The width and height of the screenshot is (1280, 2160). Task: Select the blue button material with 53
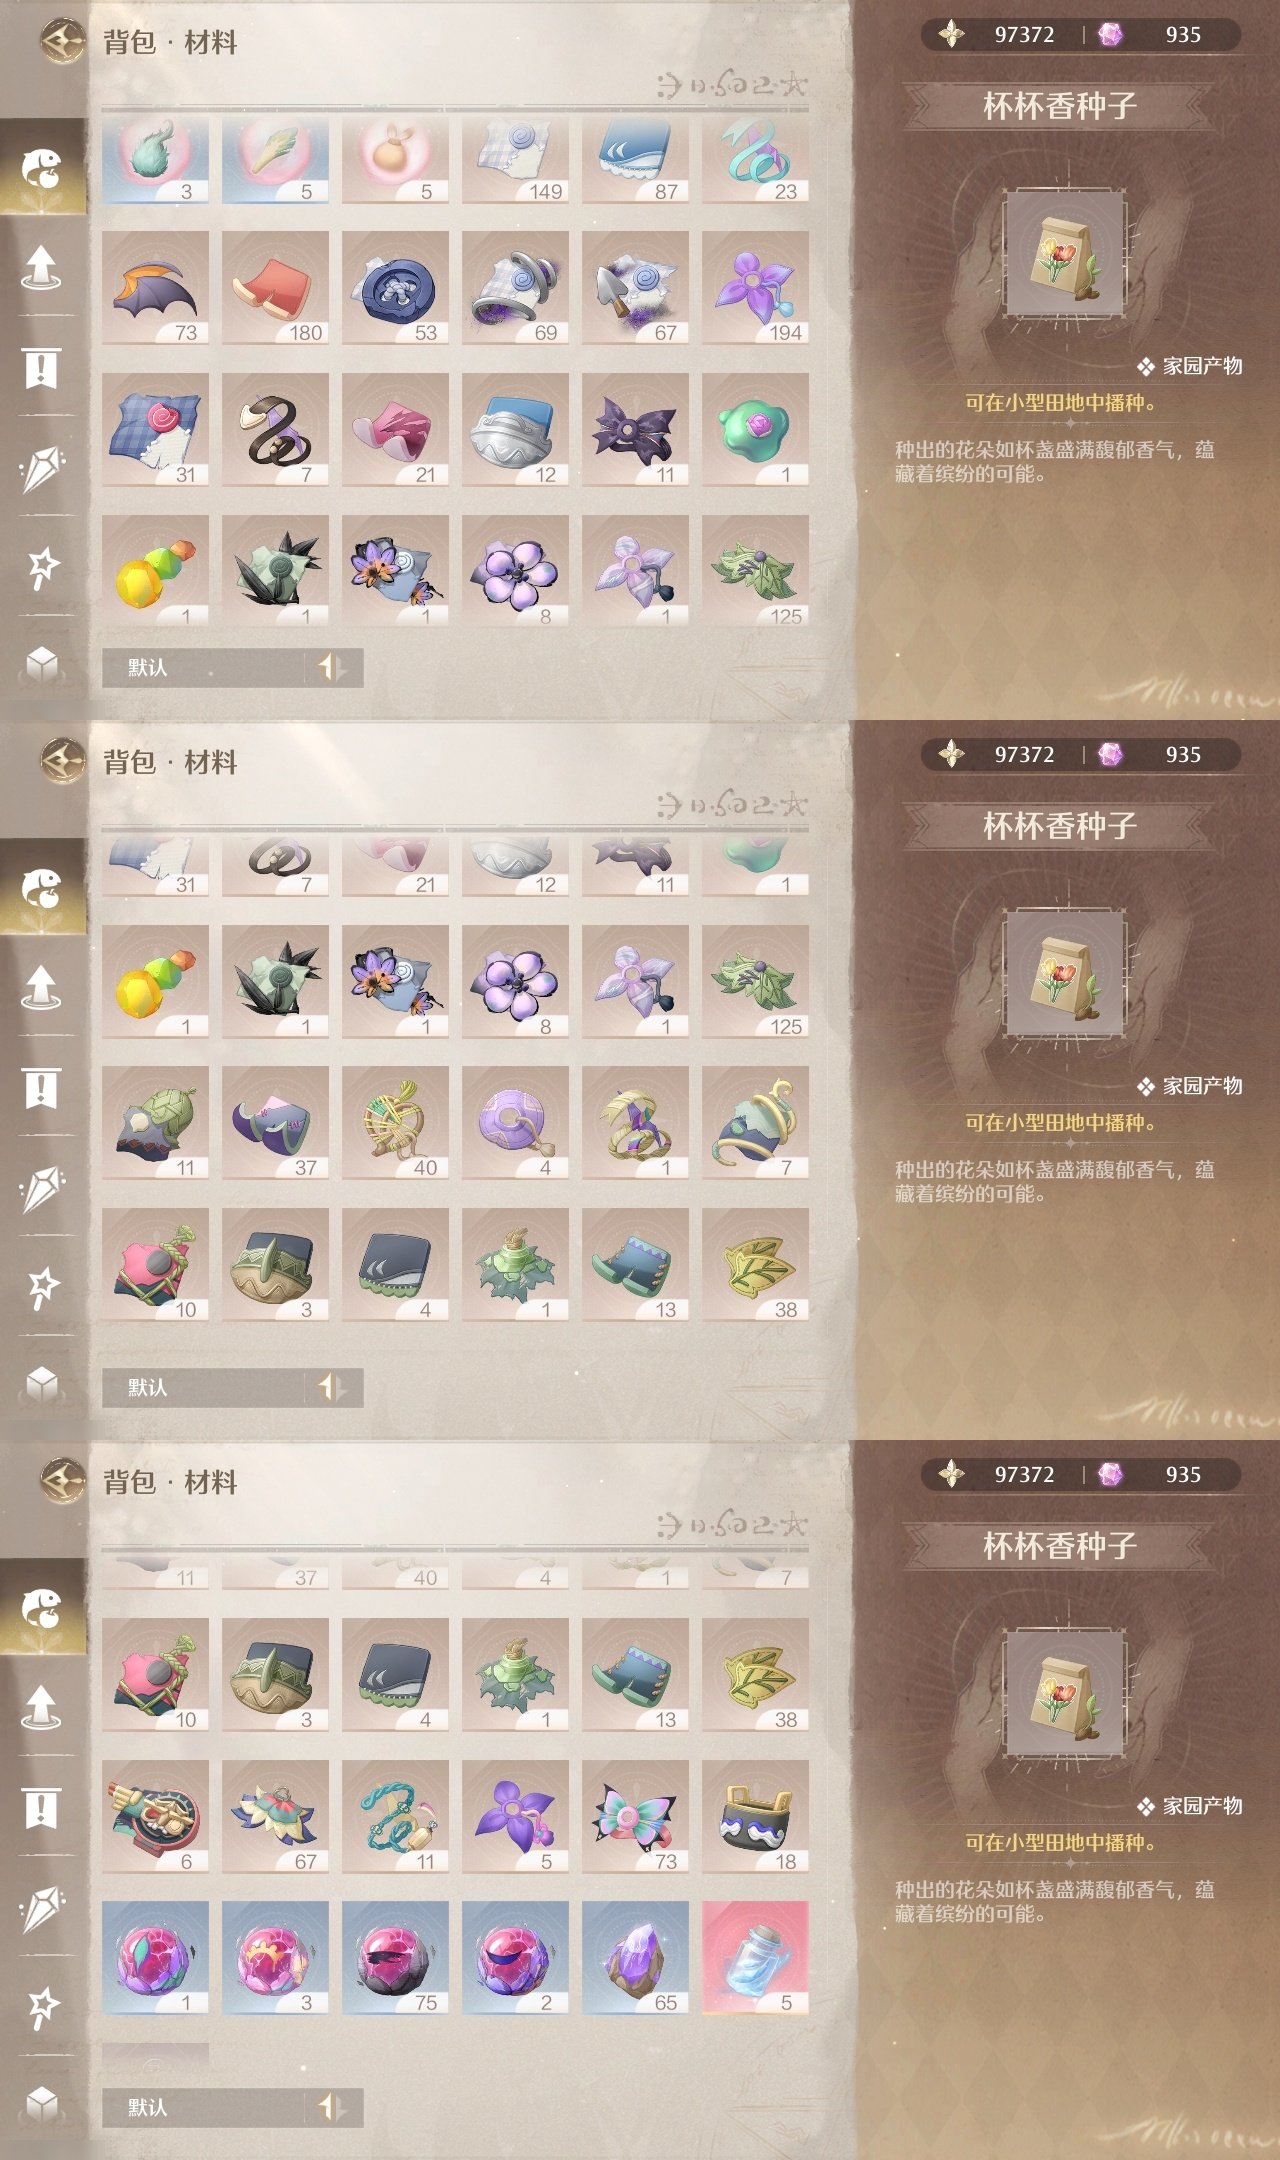coord(395,288)
